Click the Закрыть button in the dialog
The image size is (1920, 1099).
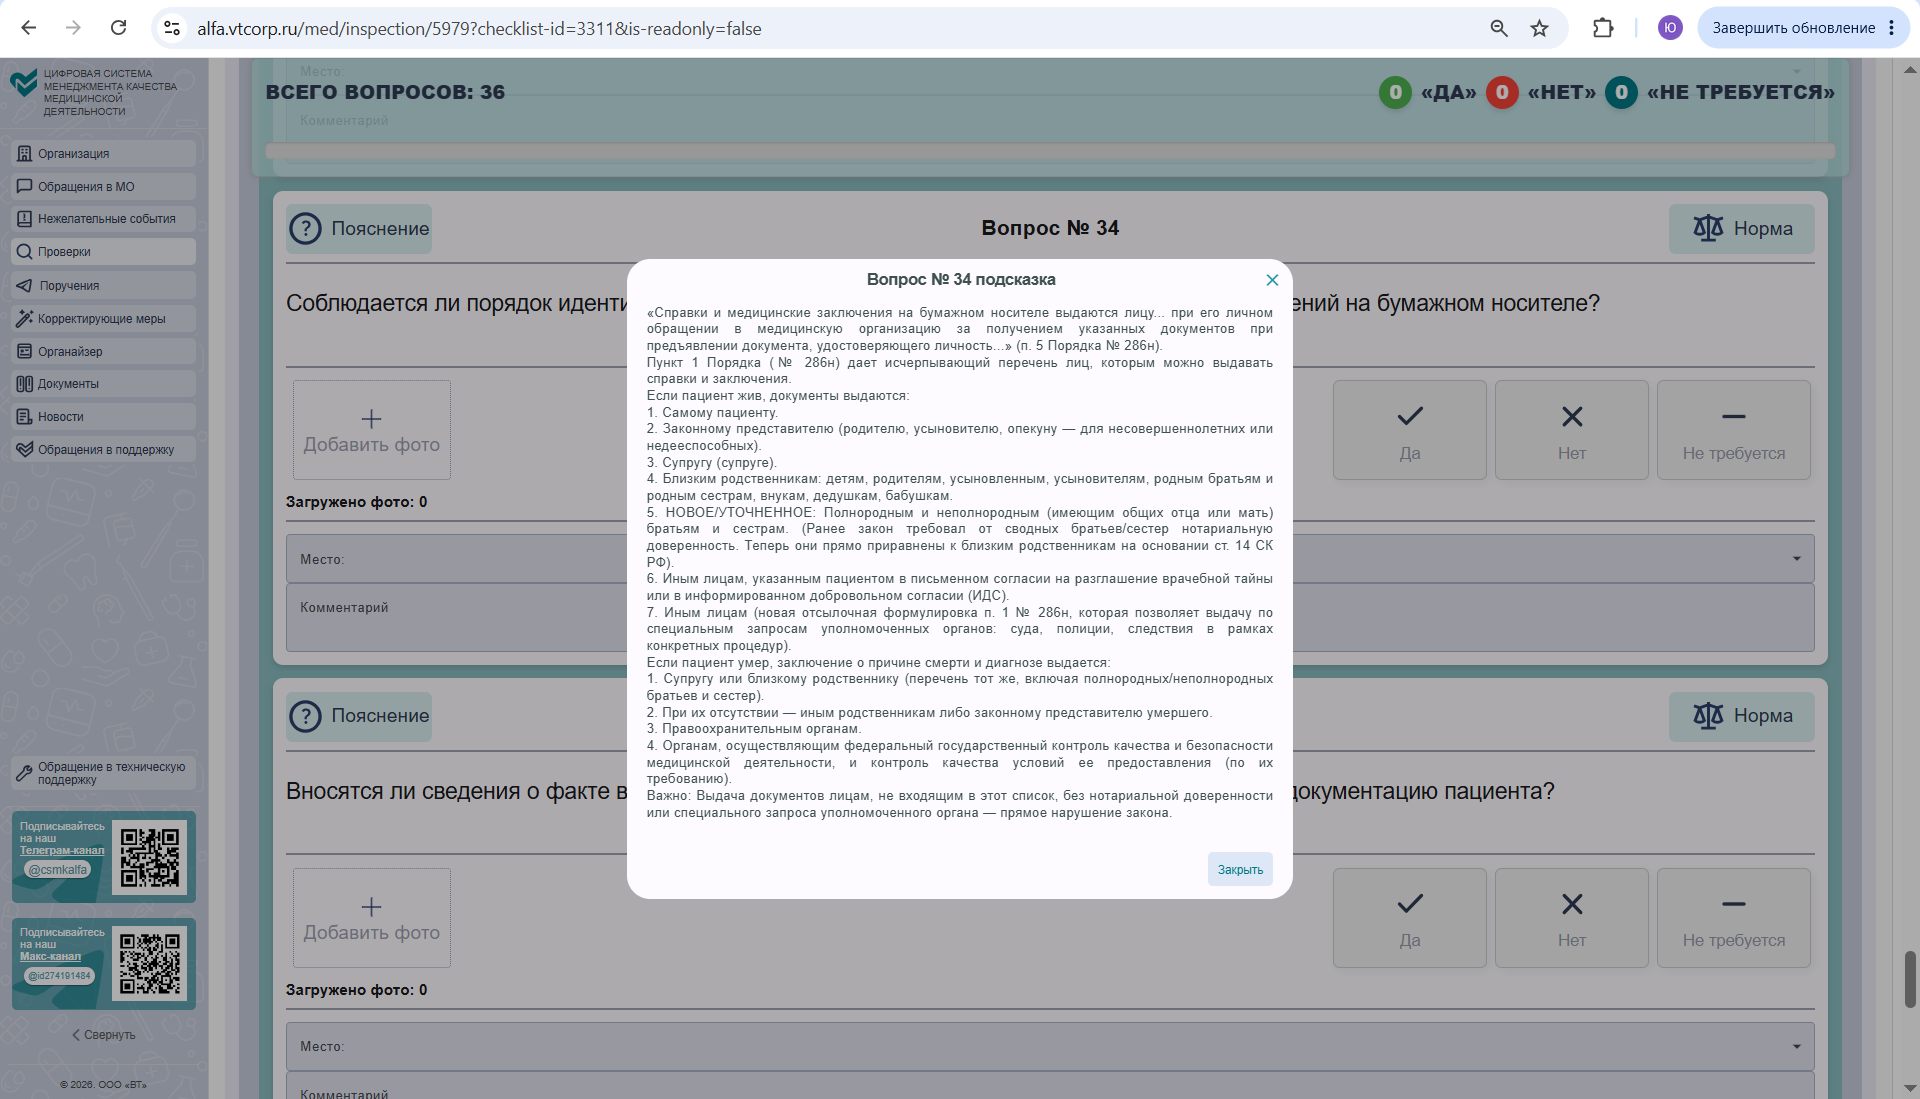(x=1240, y=869)
